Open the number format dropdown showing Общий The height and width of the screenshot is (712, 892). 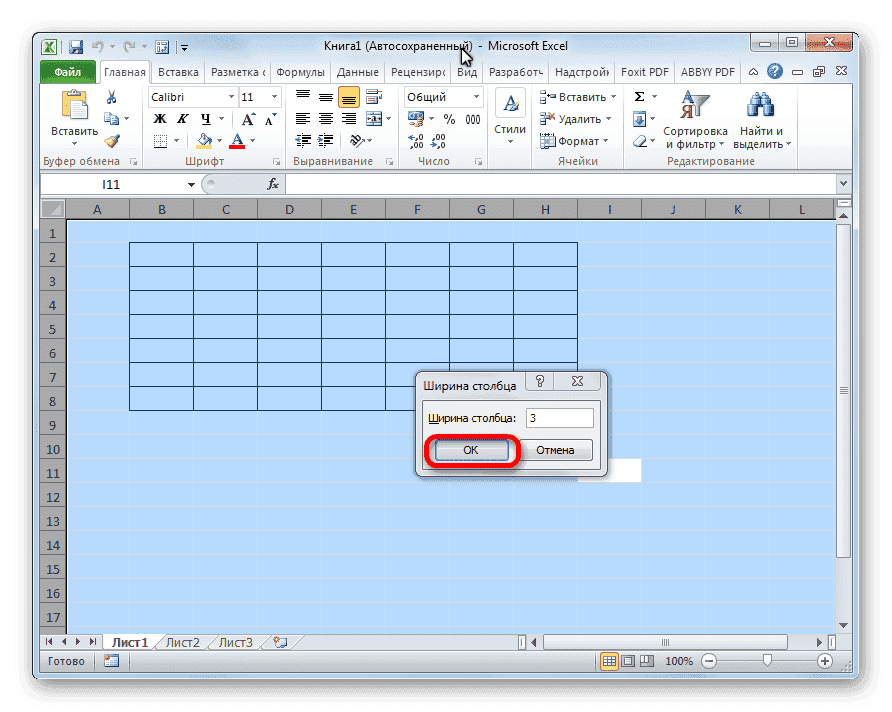click(x=442, y=96)
